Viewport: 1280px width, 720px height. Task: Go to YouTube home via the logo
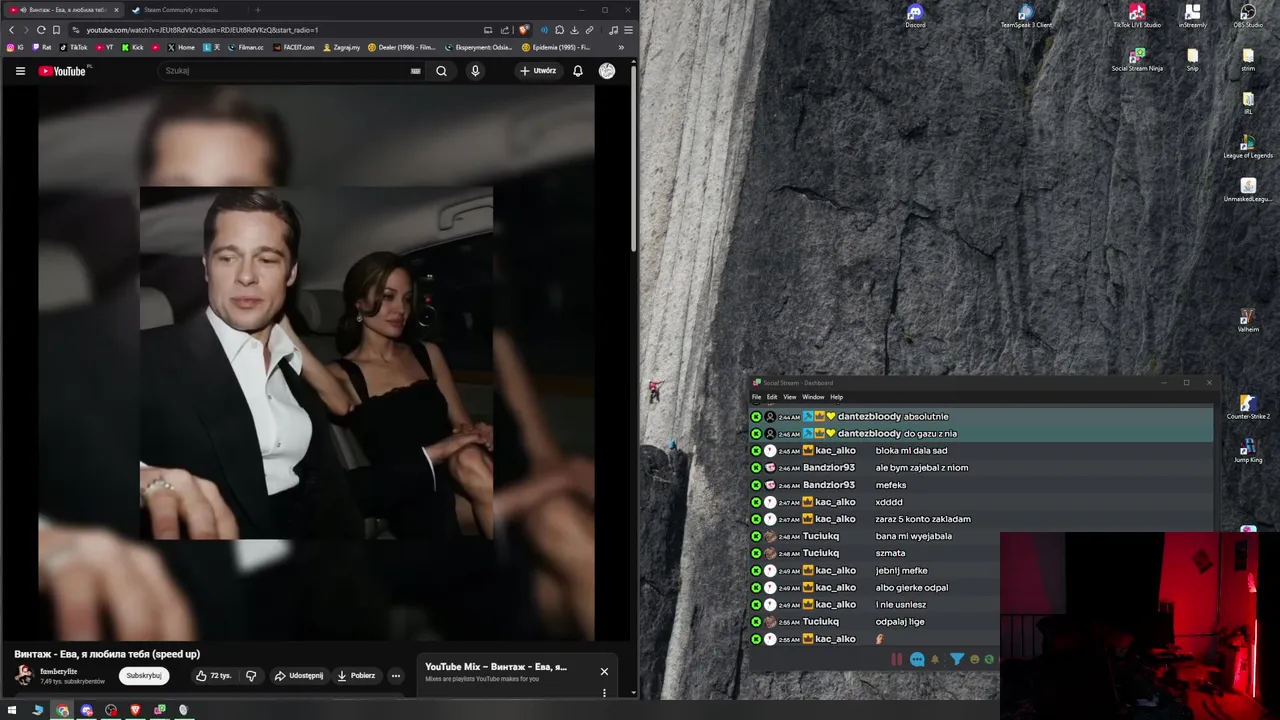pyautogui.click(x=62, y=71)
